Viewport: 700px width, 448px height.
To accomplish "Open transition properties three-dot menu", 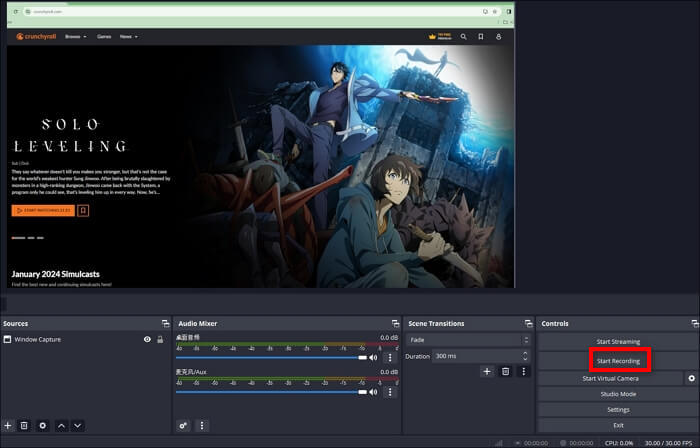I will click(x=524, y=371).
